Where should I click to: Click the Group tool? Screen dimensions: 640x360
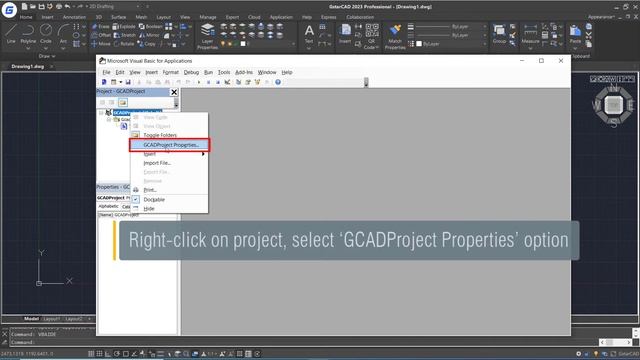[499, 33]
